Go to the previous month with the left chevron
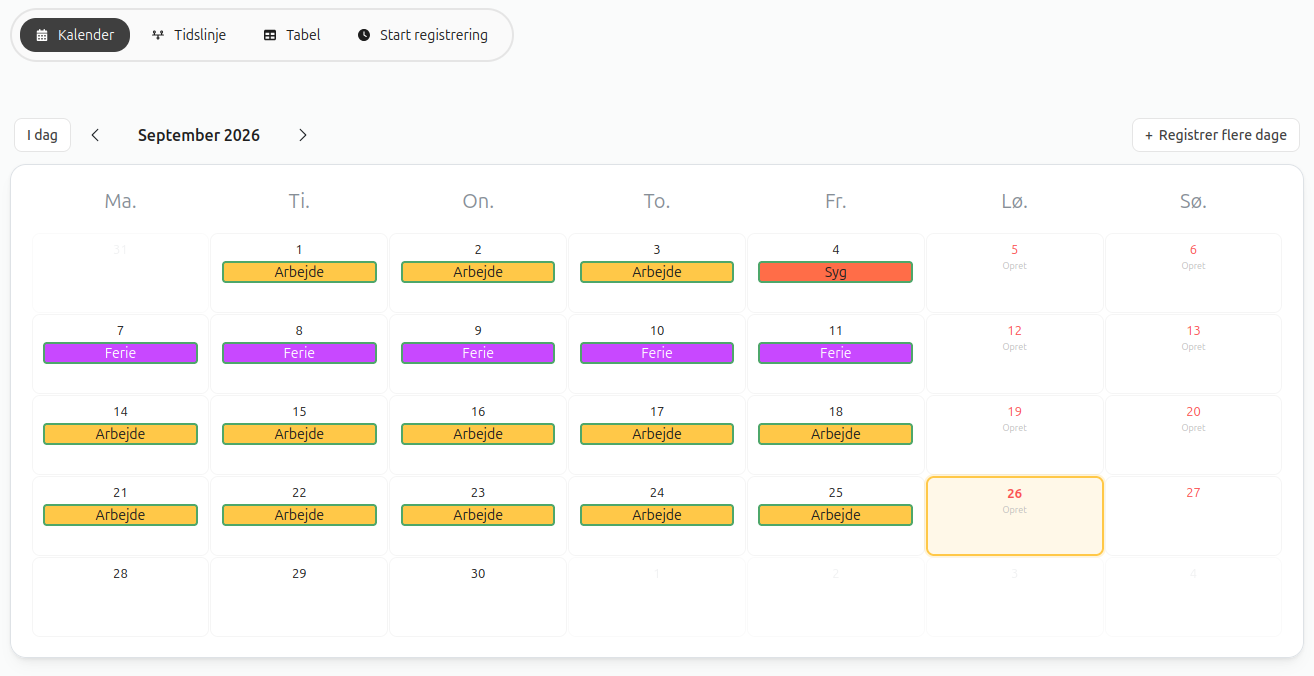Viewport: 1314px width, 676px height. (95, 135)
